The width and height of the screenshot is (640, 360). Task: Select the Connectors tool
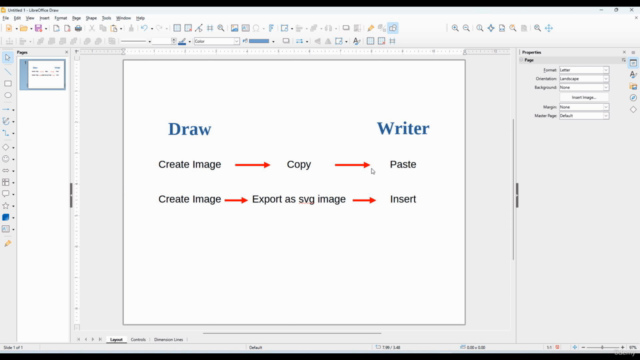pos(6,133)
